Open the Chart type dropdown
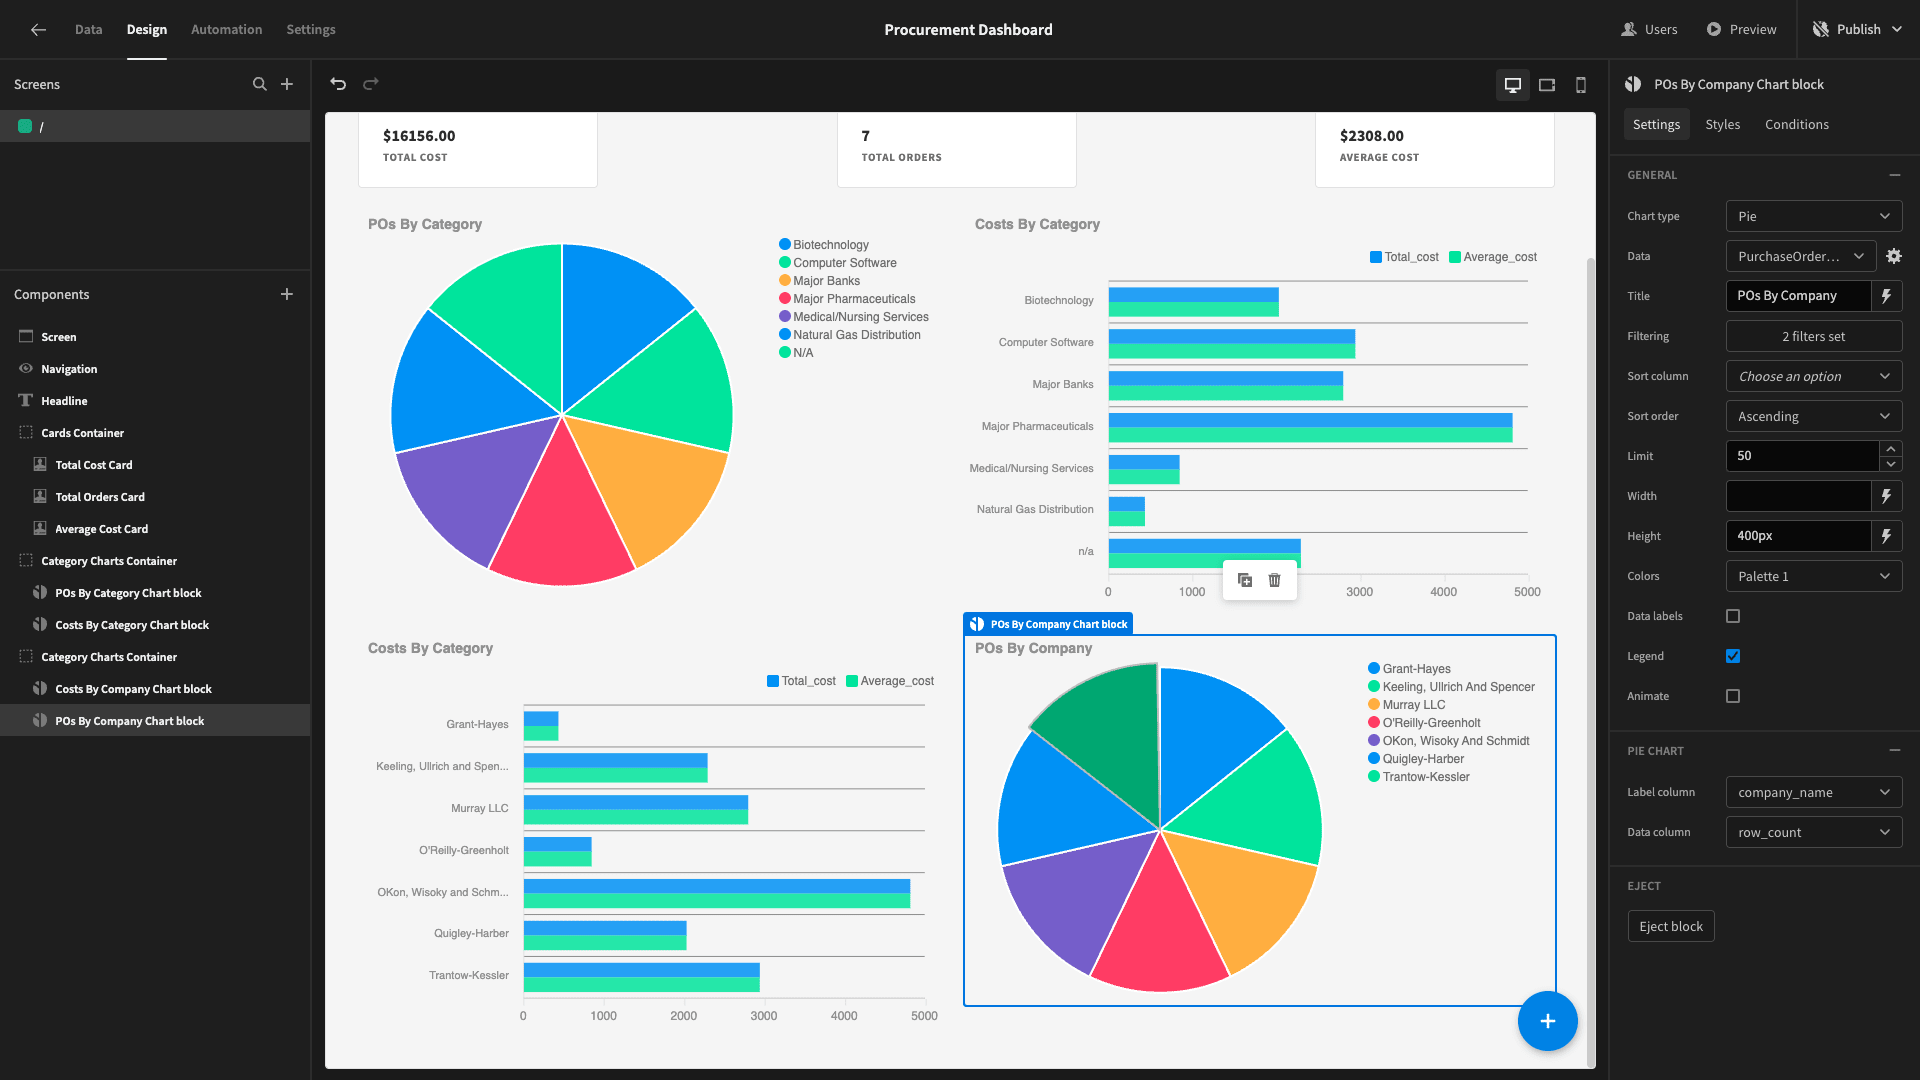Screen dimensions: 1920x1080 click(1813, 216)
